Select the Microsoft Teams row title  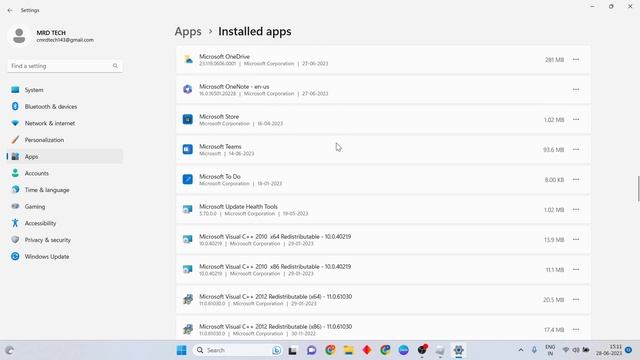tap(220, 147)
